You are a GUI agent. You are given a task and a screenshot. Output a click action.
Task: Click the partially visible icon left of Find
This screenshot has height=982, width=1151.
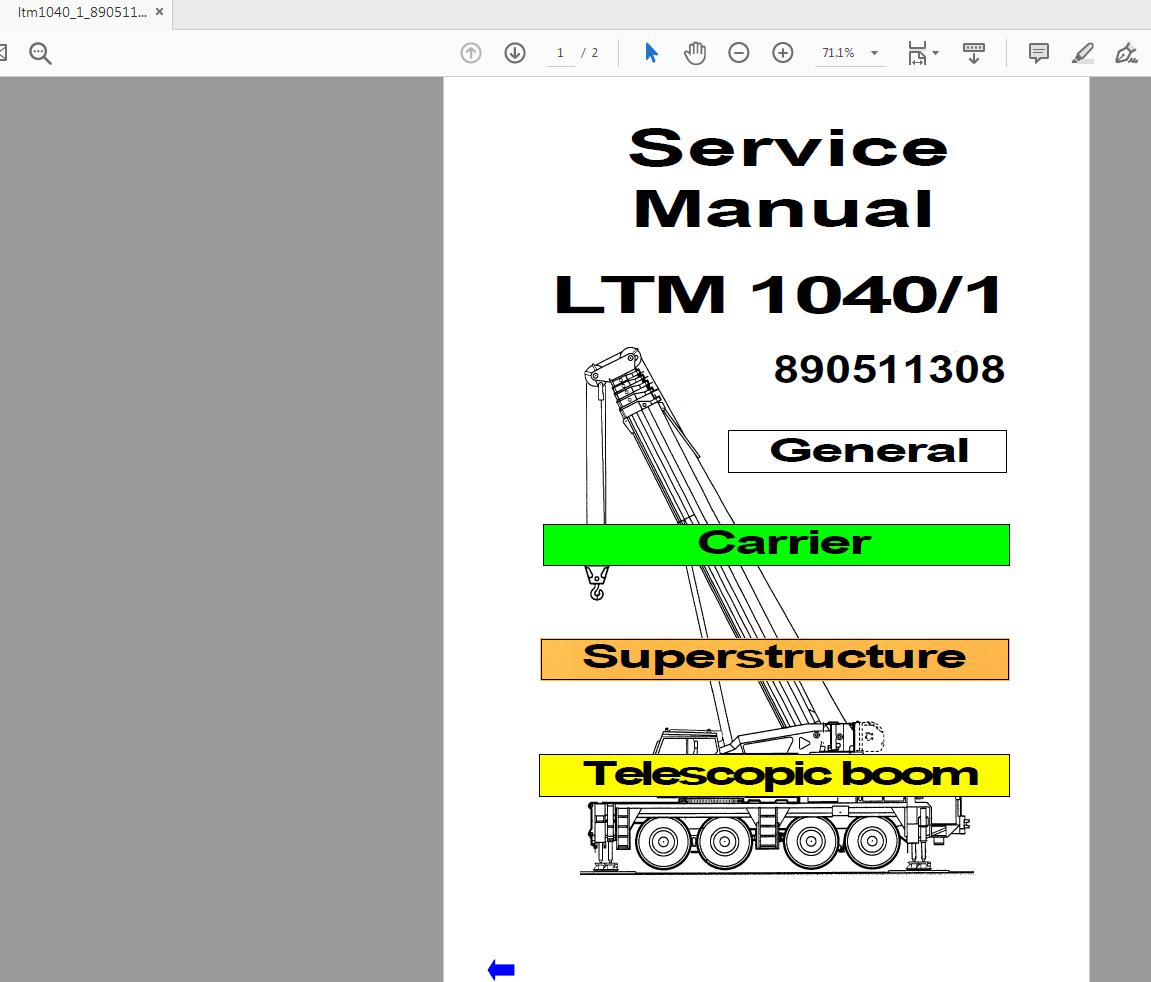pos(3,53)
